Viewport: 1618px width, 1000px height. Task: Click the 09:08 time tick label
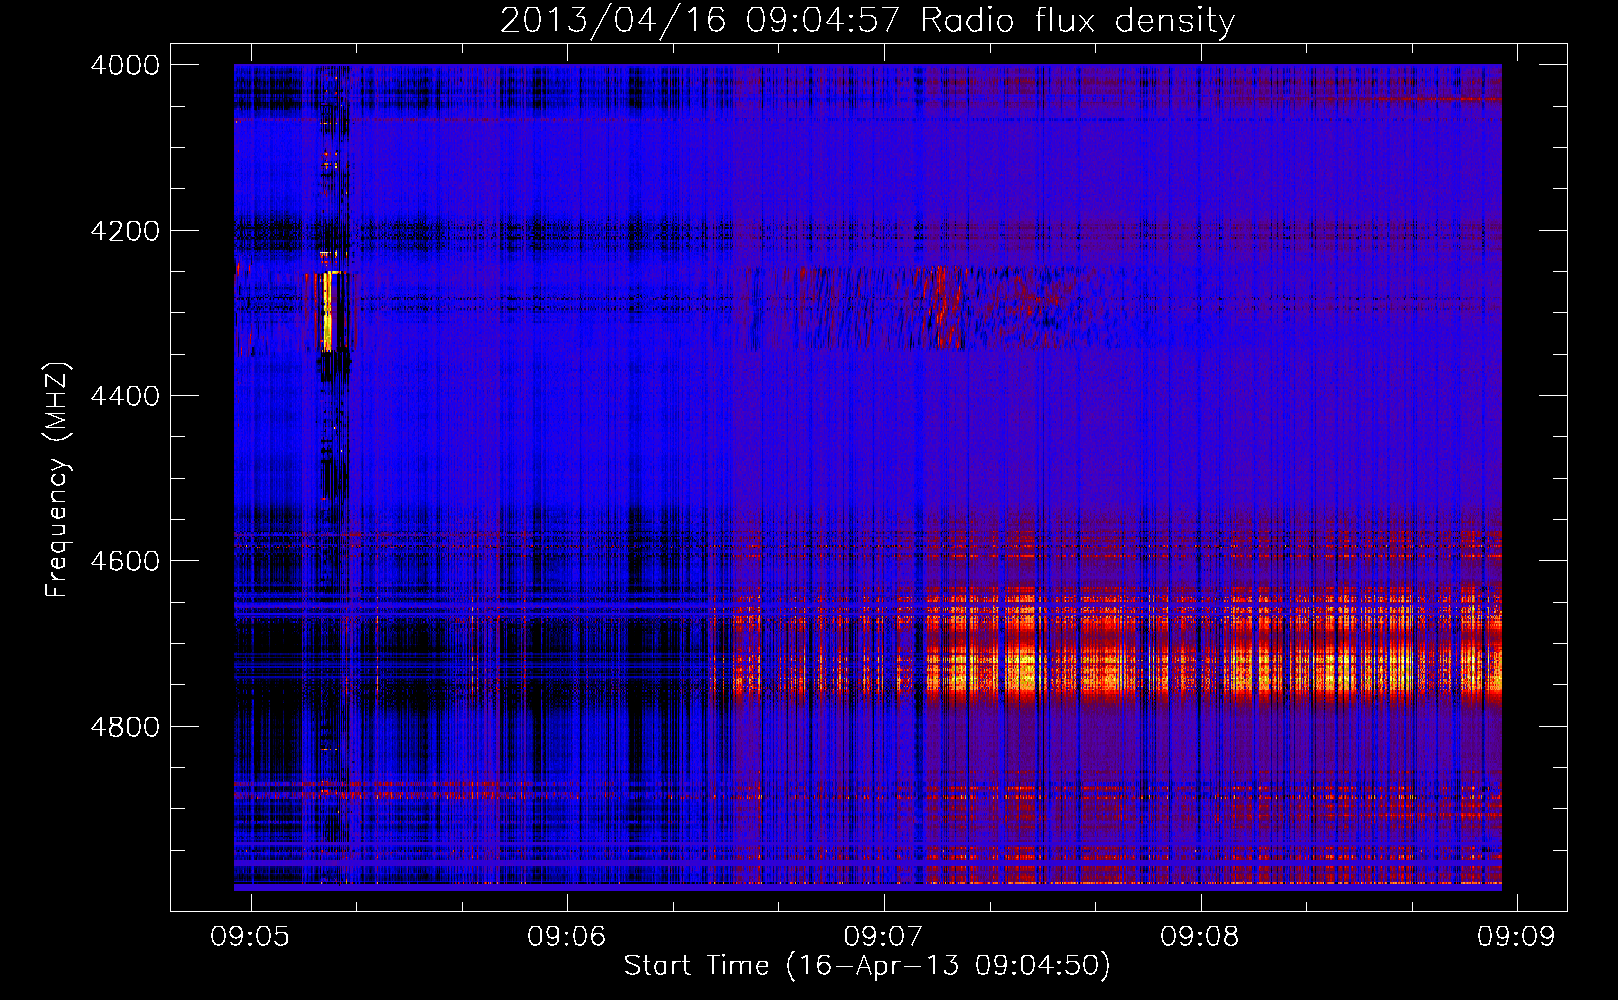[1200, 936]
